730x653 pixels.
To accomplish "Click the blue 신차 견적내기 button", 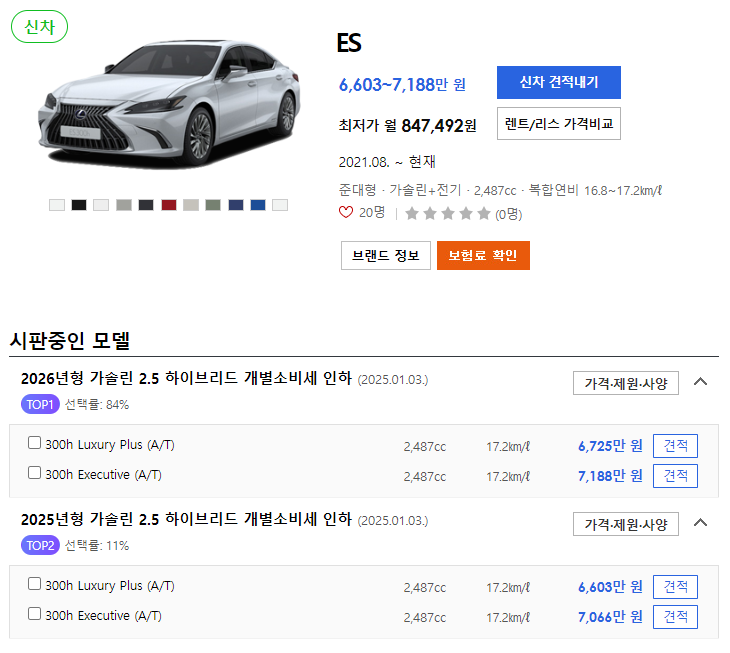I will tap(559, 82).
